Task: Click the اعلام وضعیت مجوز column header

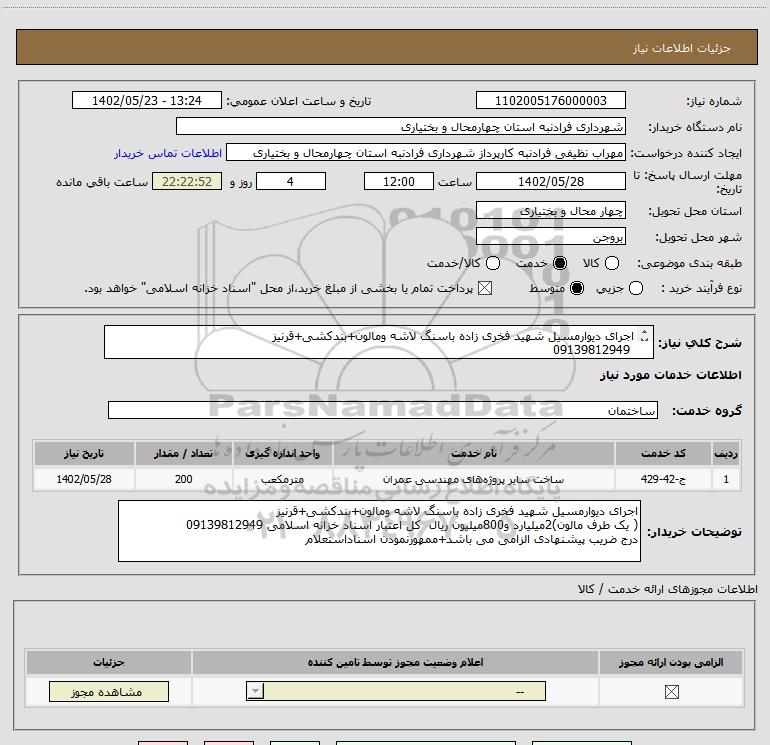Action: point(395,662)
